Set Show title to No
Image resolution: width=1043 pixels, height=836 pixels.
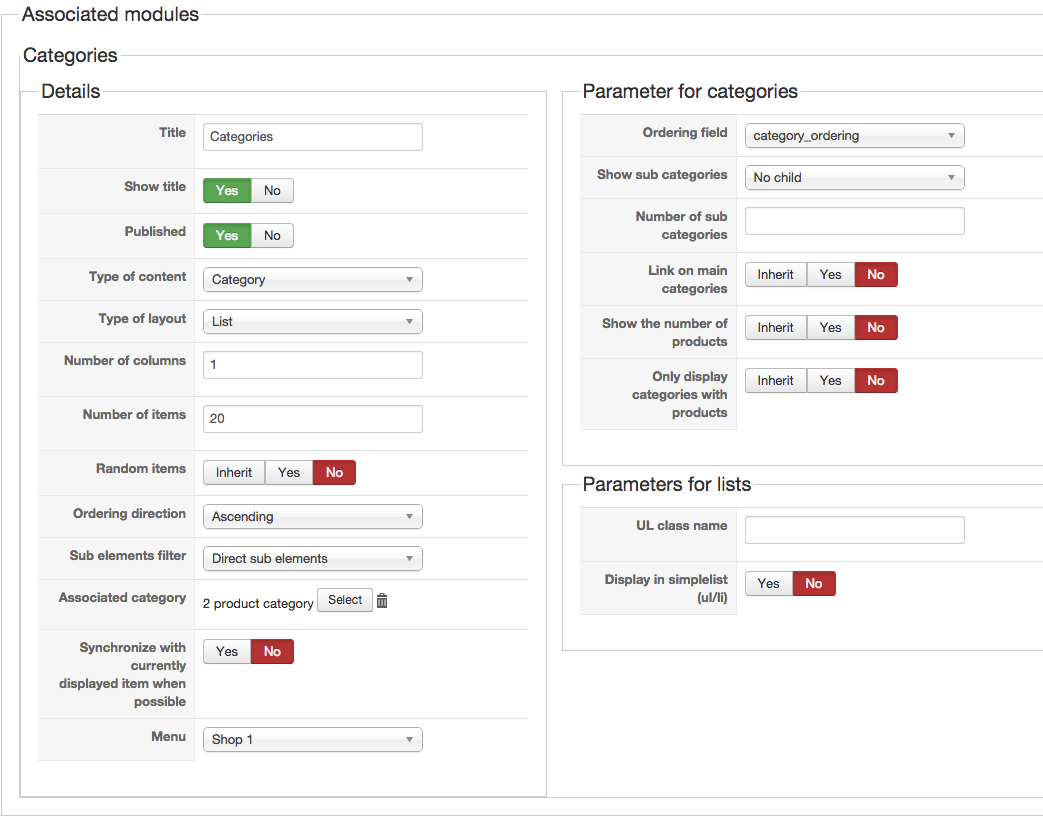[272, 191]
